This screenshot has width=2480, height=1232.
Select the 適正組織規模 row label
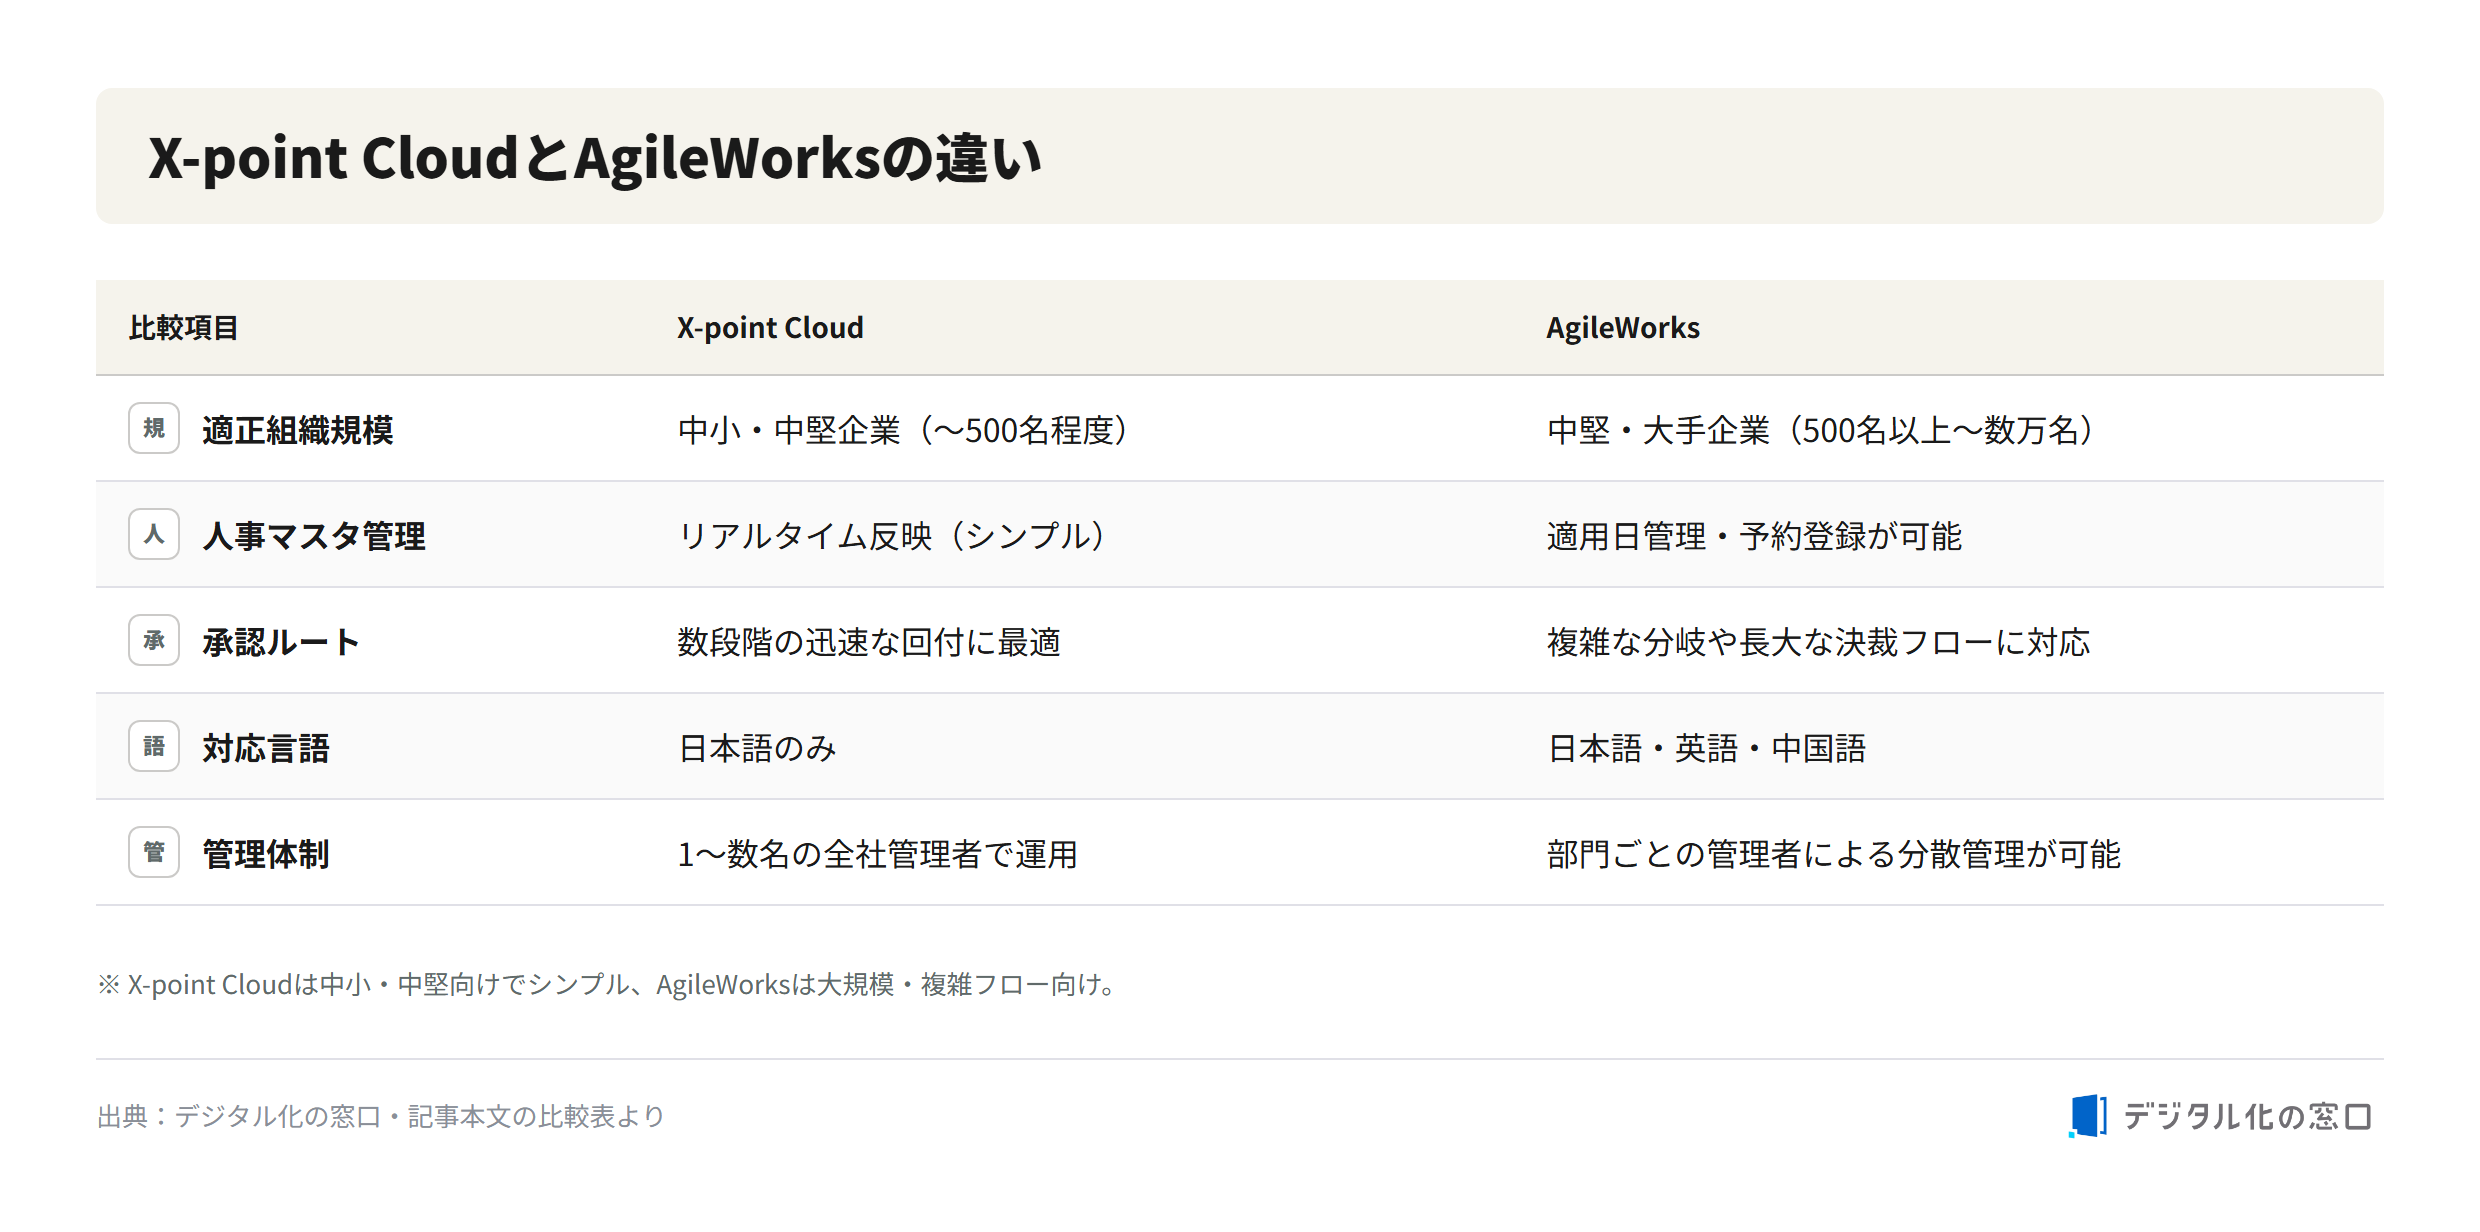[x=298, y=430]
